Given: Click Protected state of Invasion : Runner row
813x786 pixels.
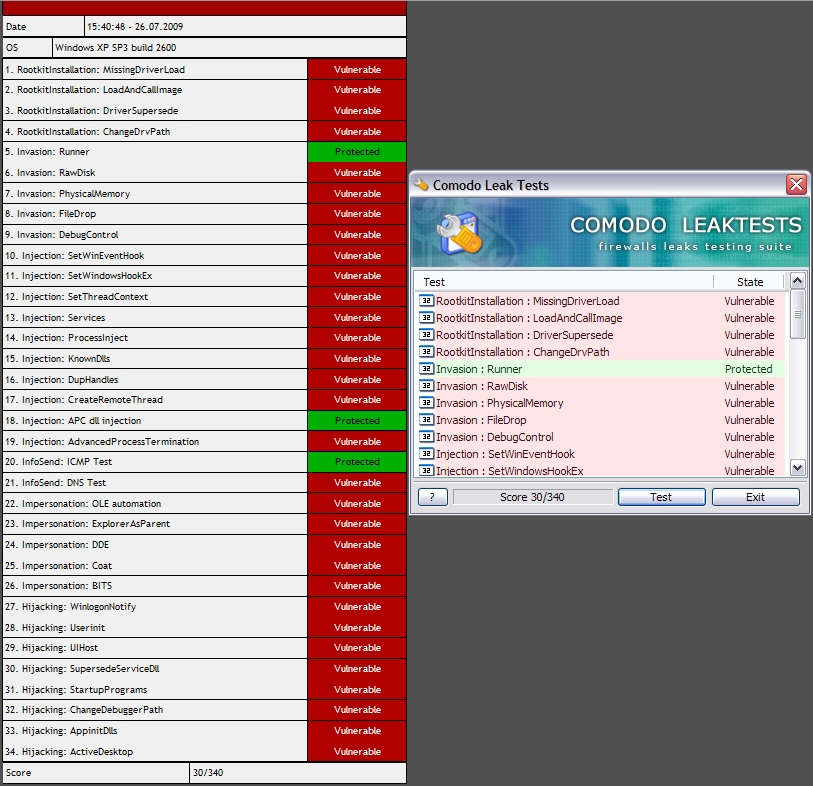Looking at the screenshot, I should (x=748, y=369).
